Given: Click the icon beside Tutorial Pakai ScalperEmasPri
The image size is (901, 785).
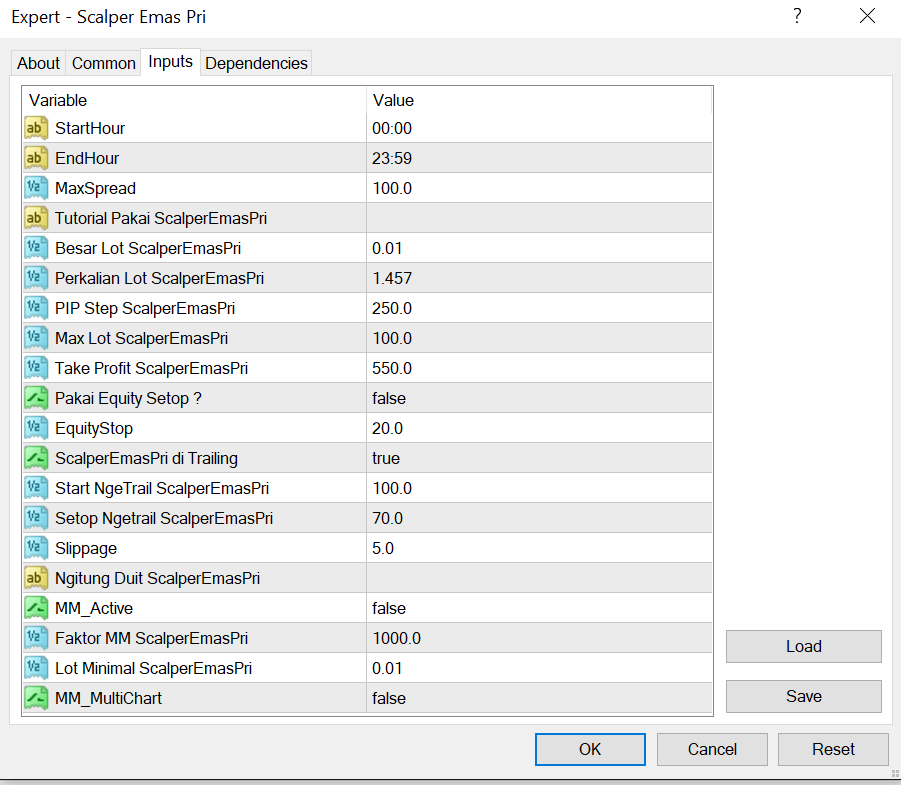Looking at the screenshot, I should point(36,218).
